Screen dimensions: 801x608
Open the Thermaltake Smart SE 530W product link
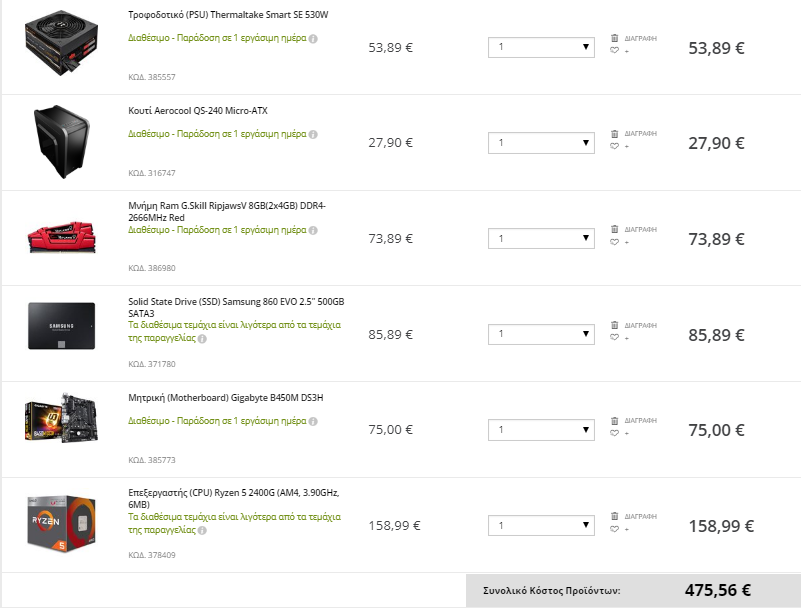coord(228,15)
